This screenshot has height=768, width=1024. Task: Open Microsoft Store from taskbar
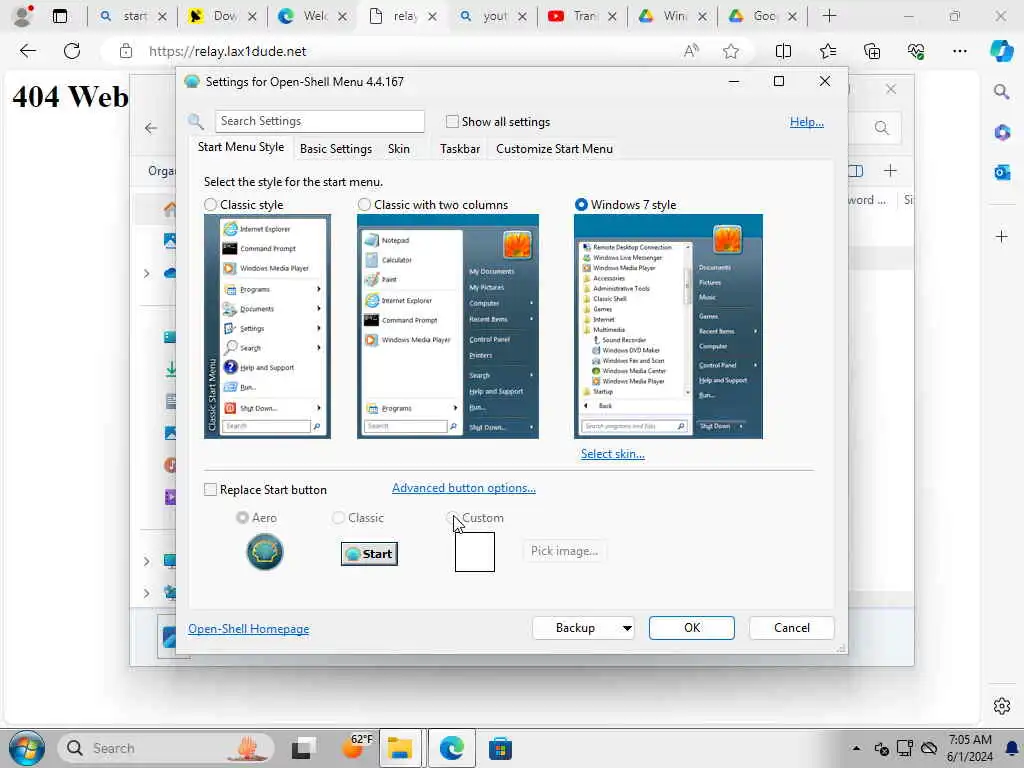[x=500, y=748]
